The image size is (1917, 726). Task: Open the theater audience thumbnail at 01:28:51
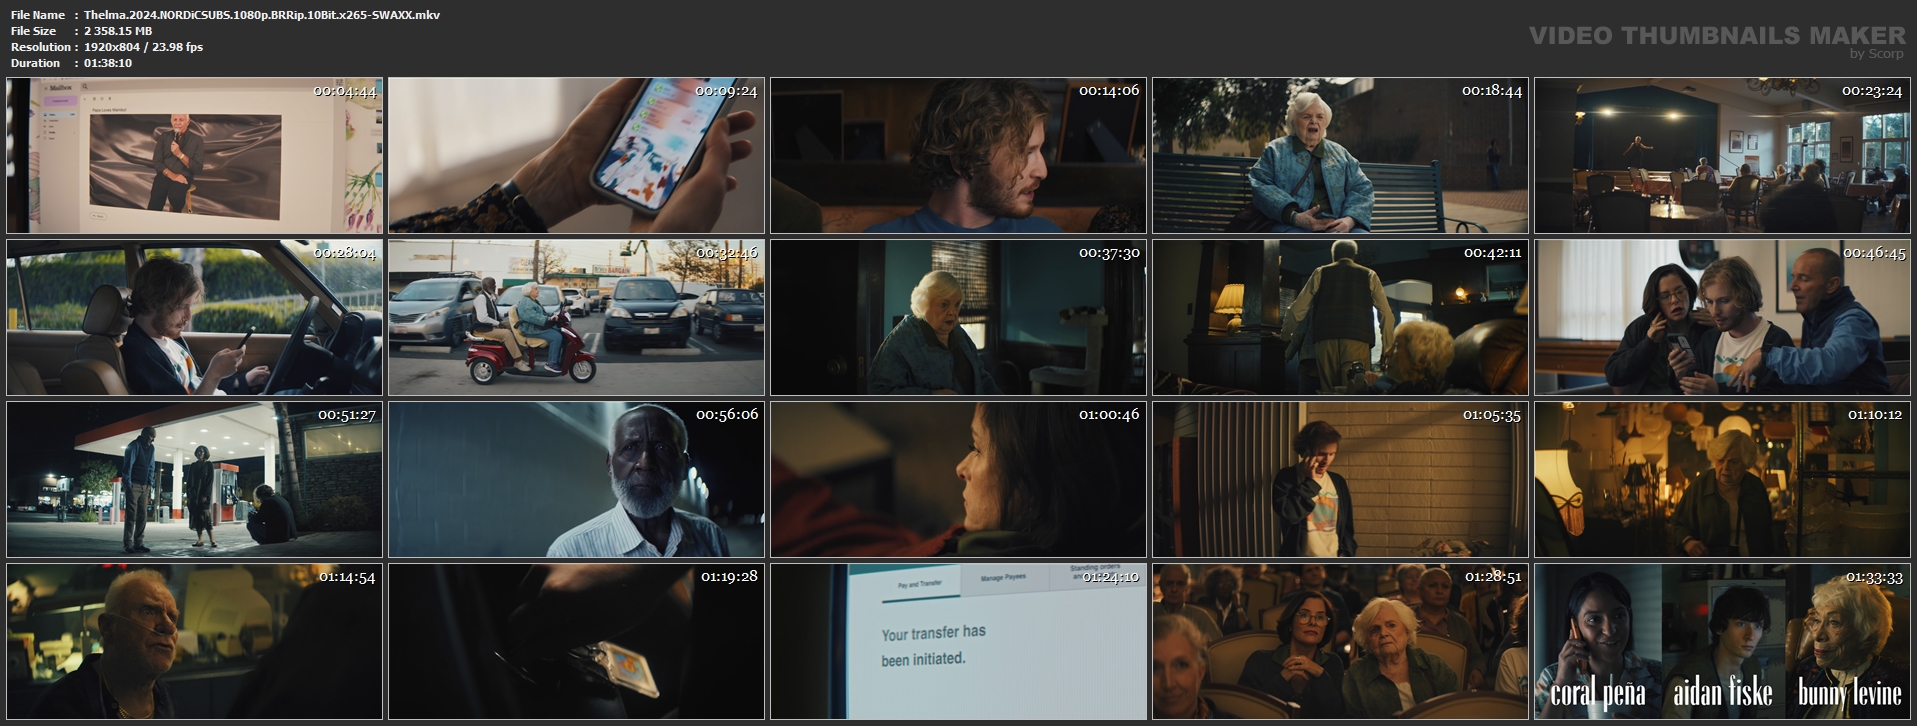point(1340,642)
